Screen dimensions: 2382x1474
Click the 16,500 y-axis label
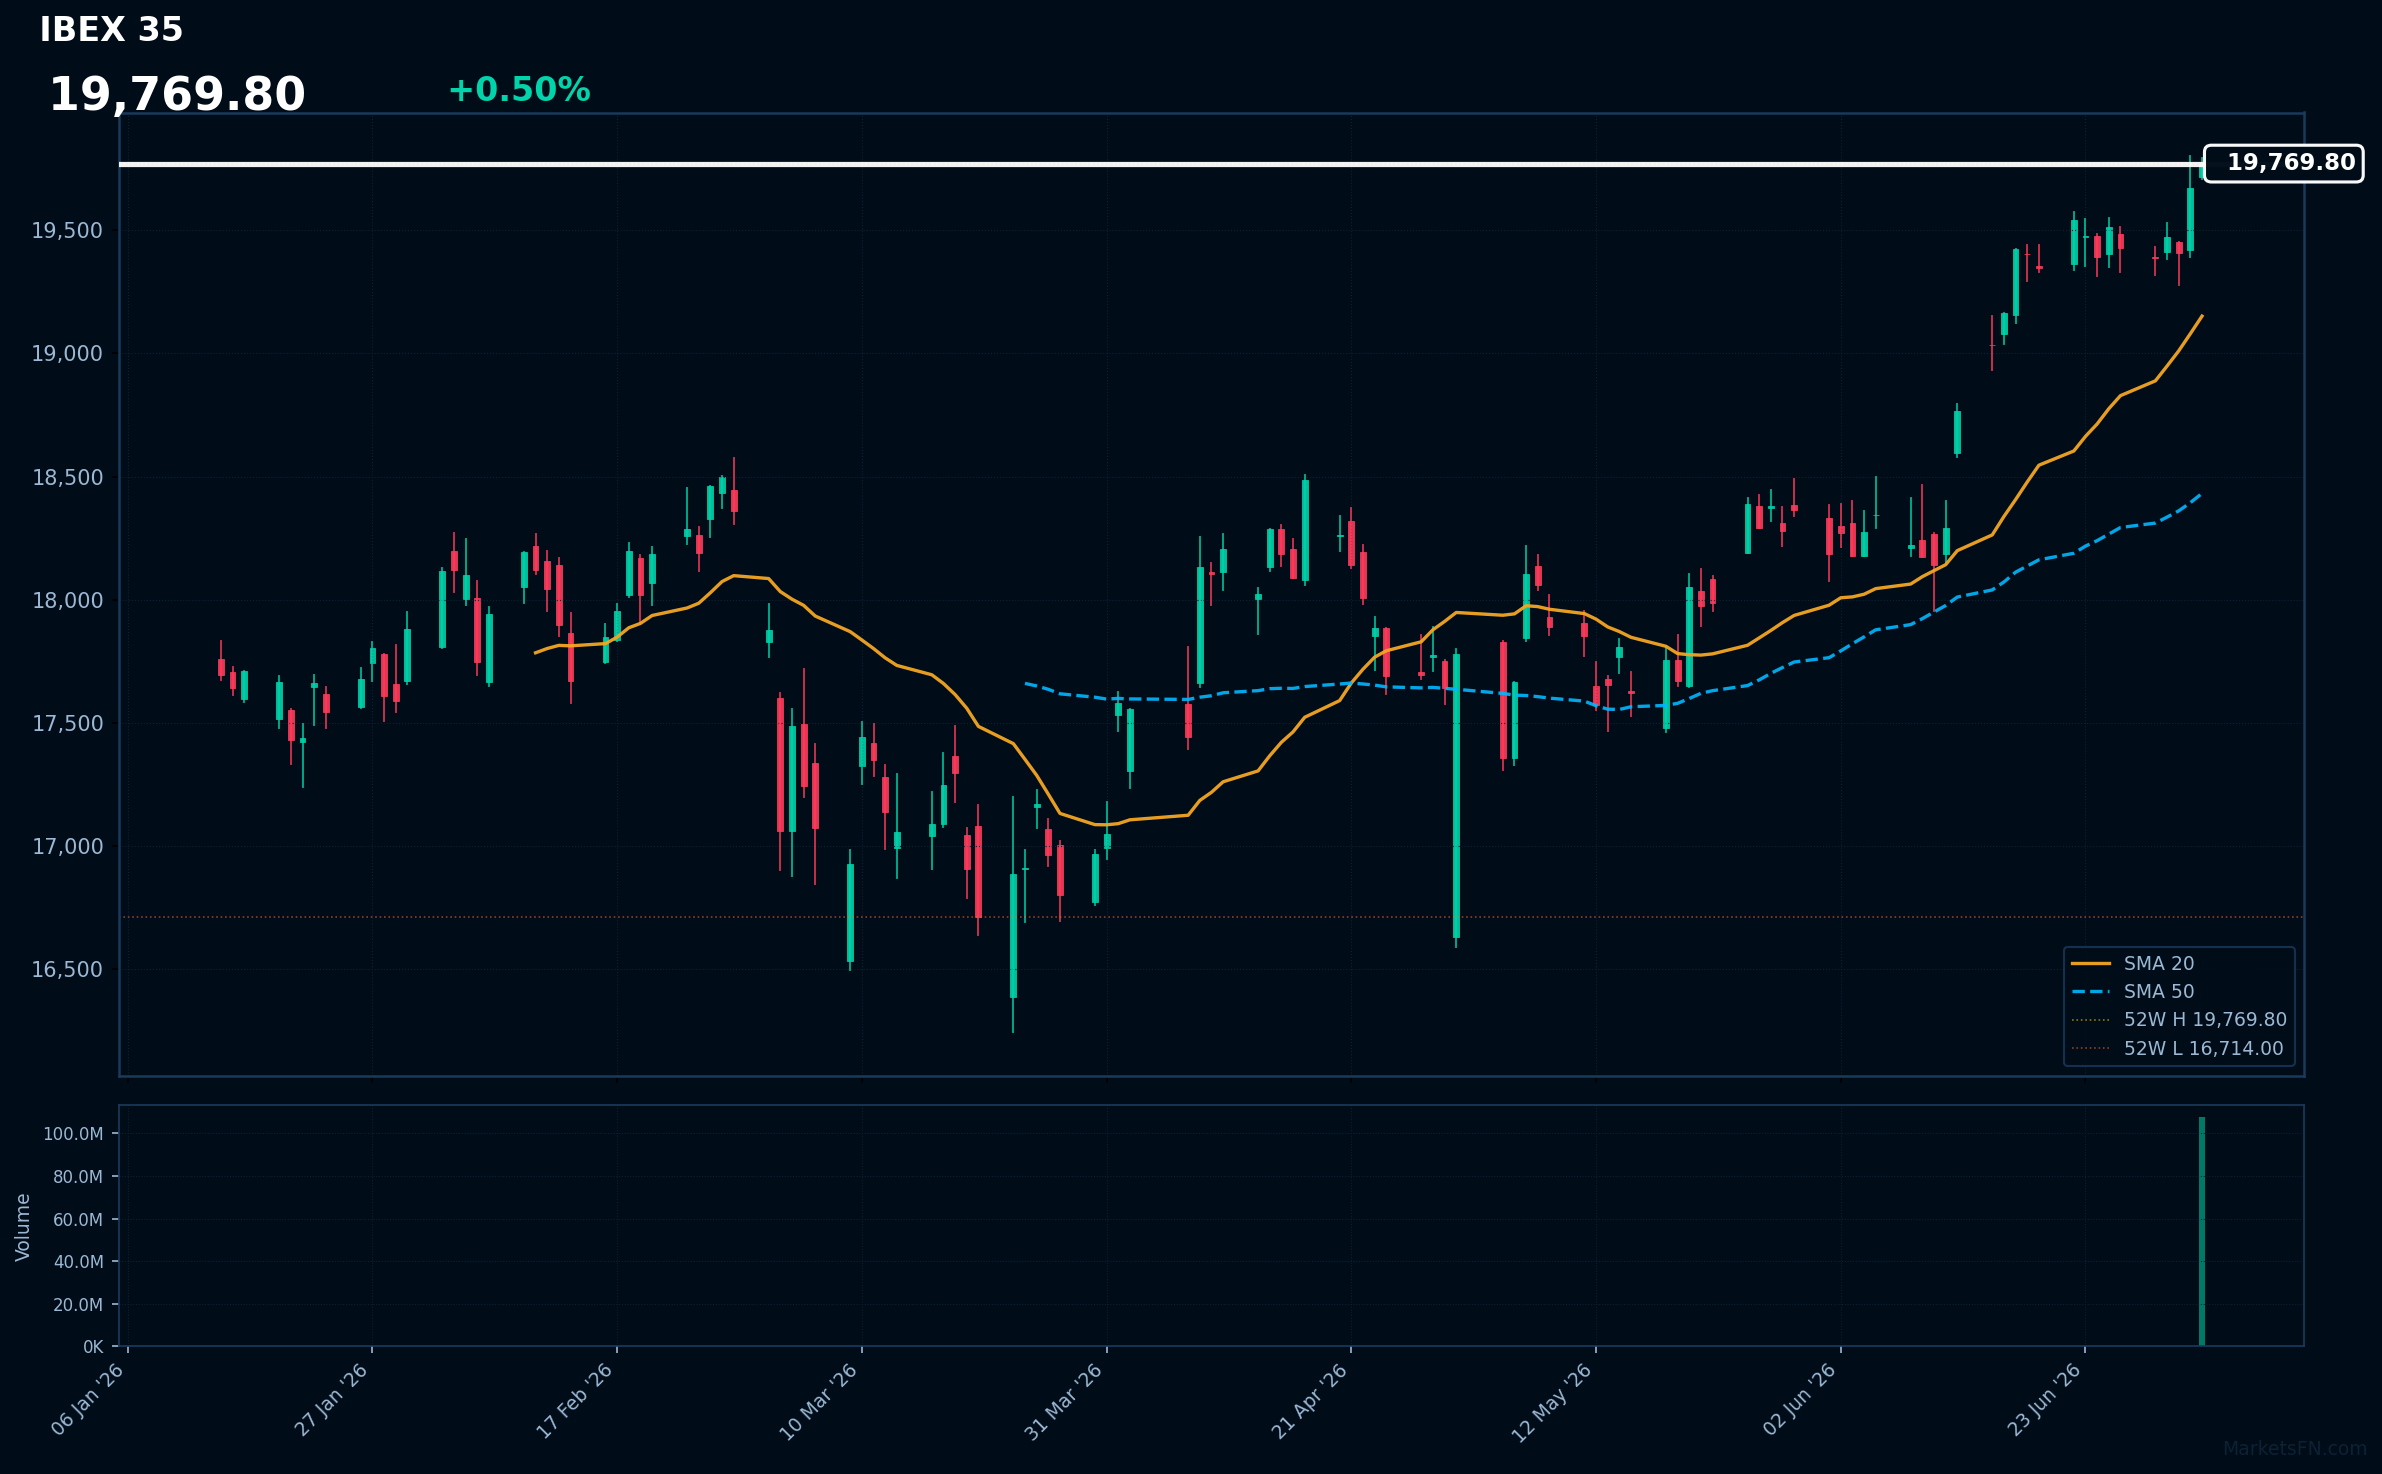tap(67, 970)
